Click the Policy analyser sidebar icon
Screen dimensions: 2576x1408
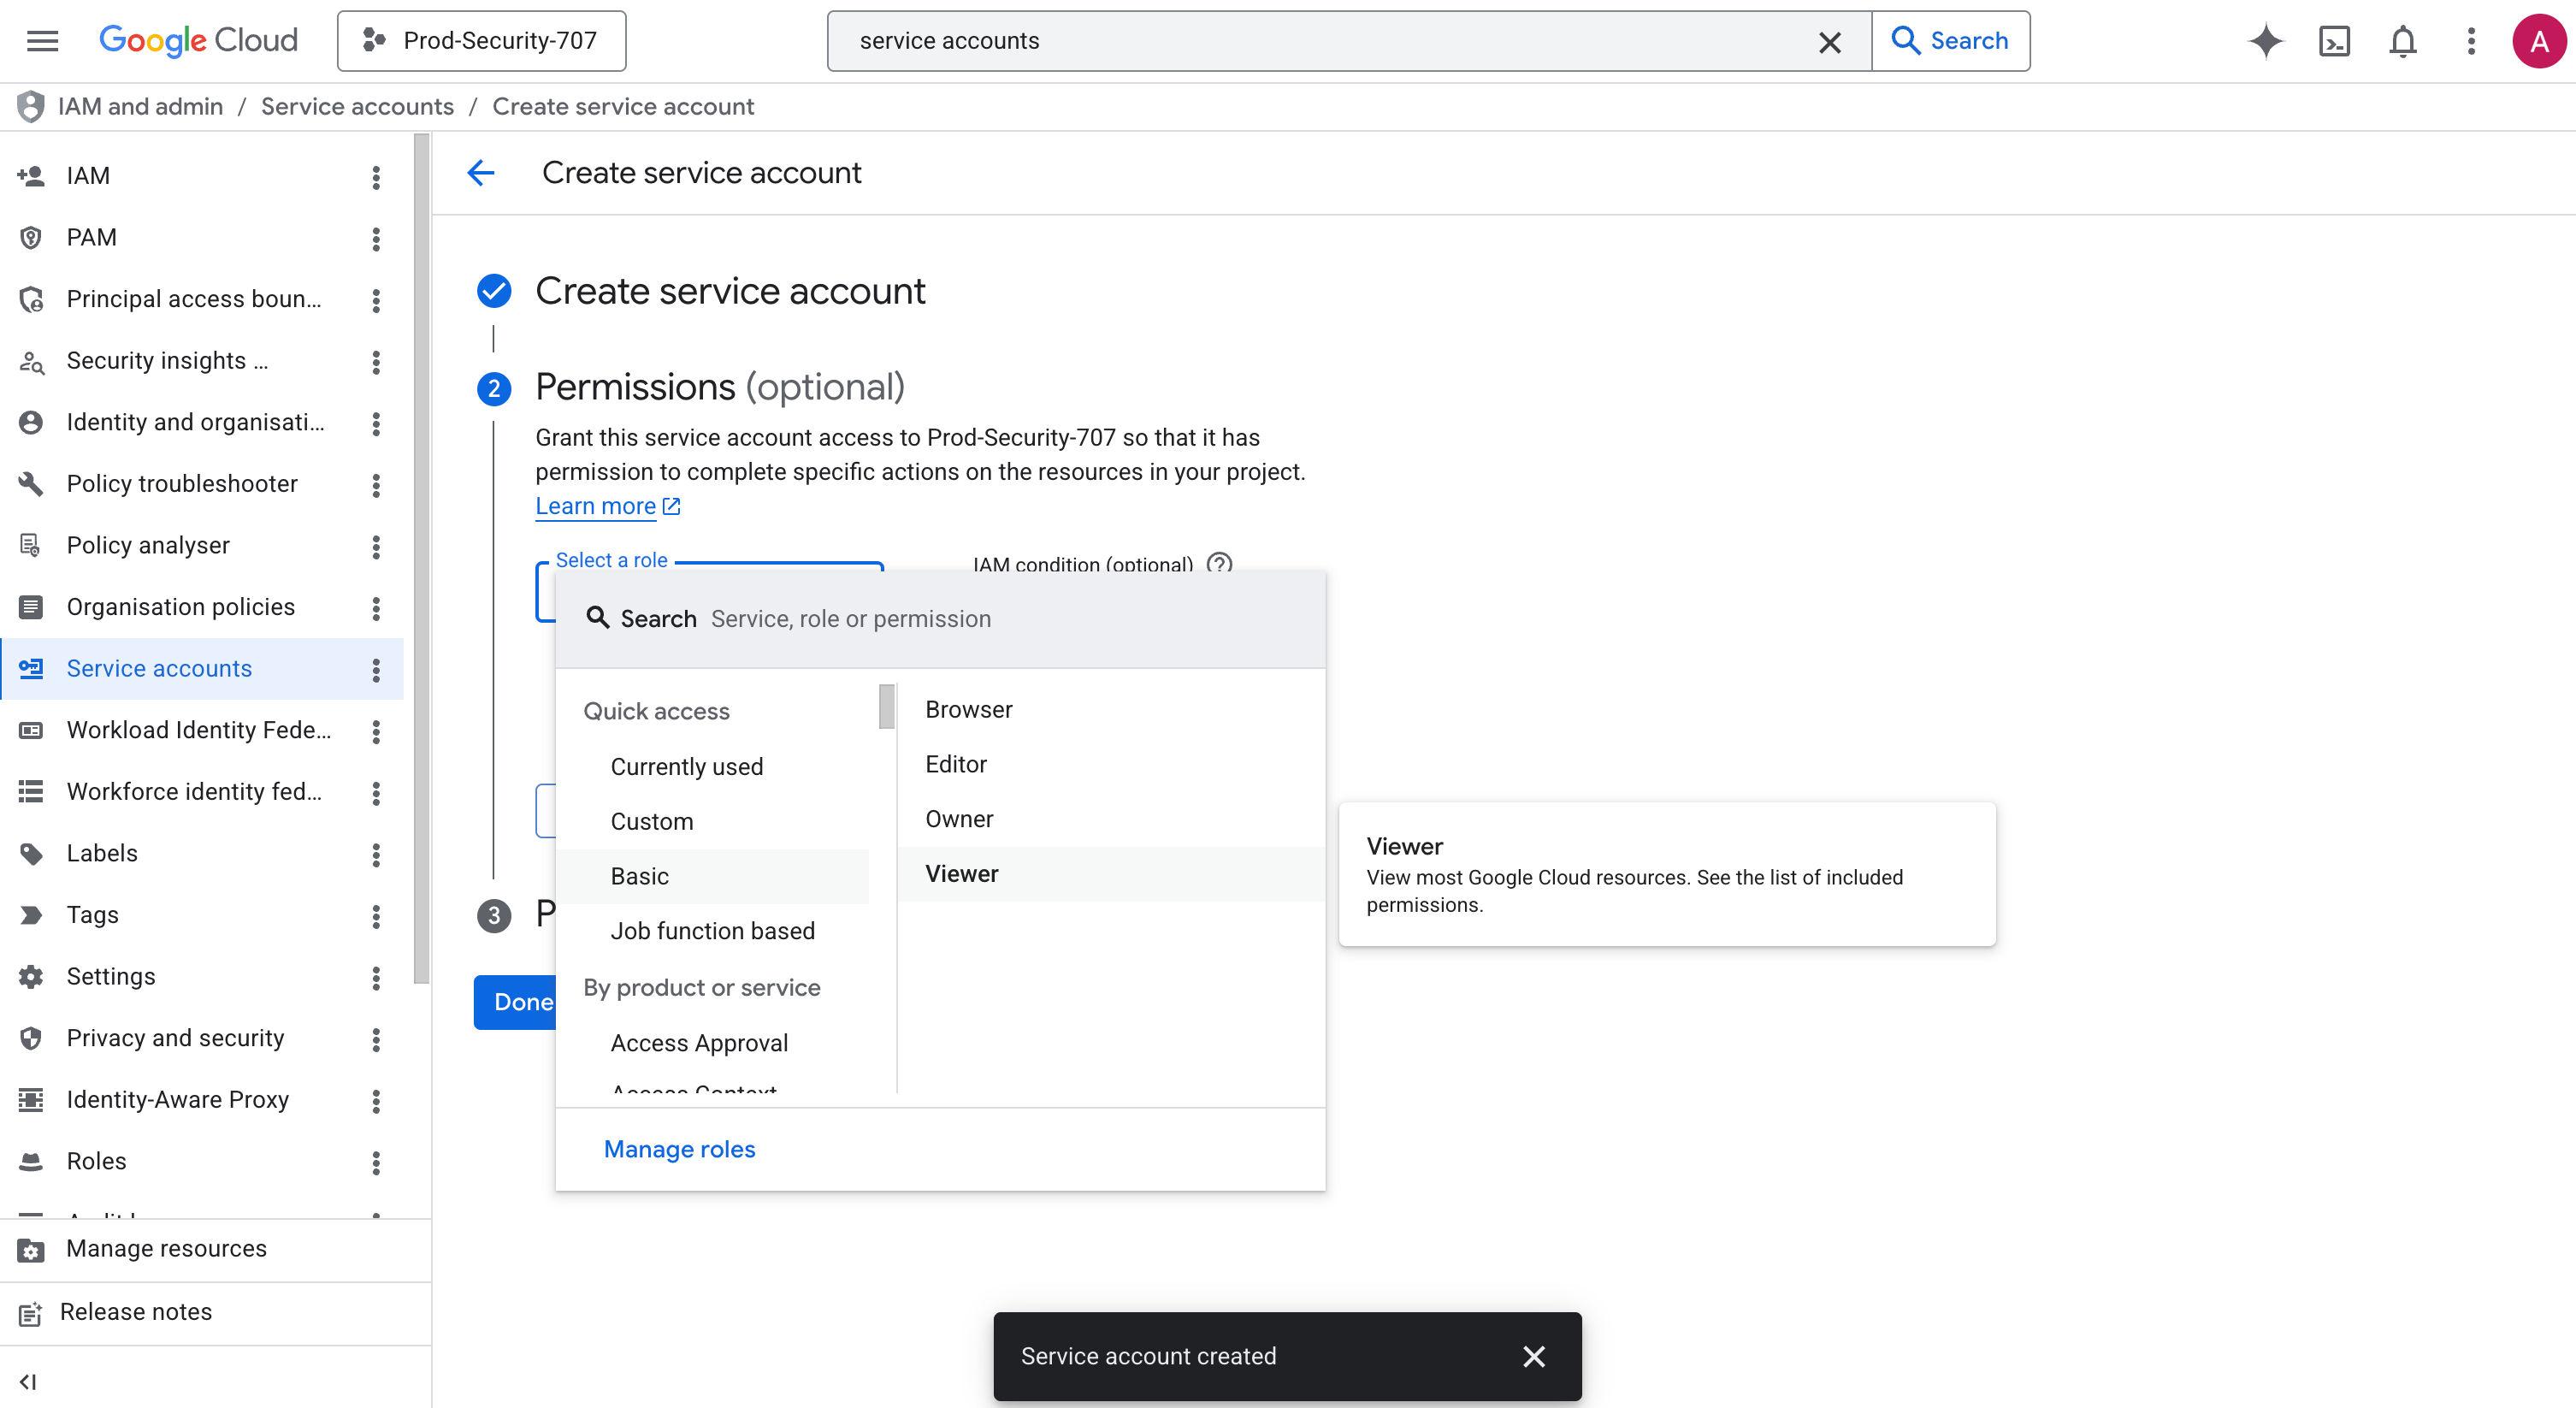(31, 546)
